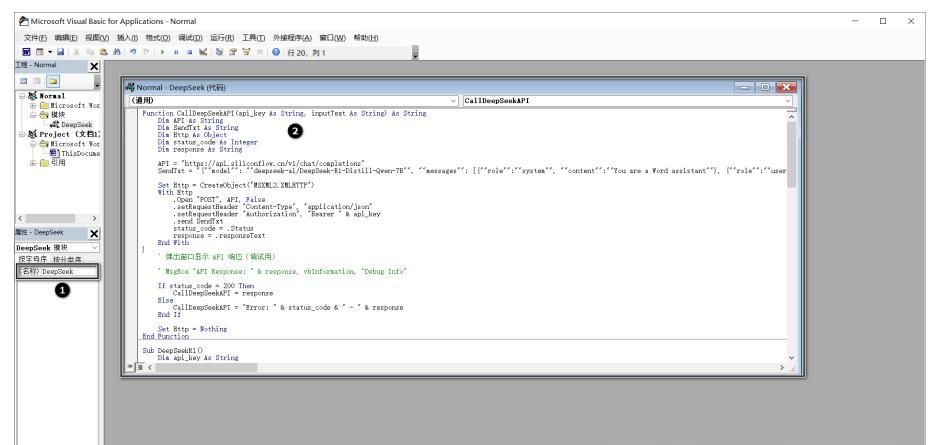Open Properties Window via toolbar icon

[232, 52]
